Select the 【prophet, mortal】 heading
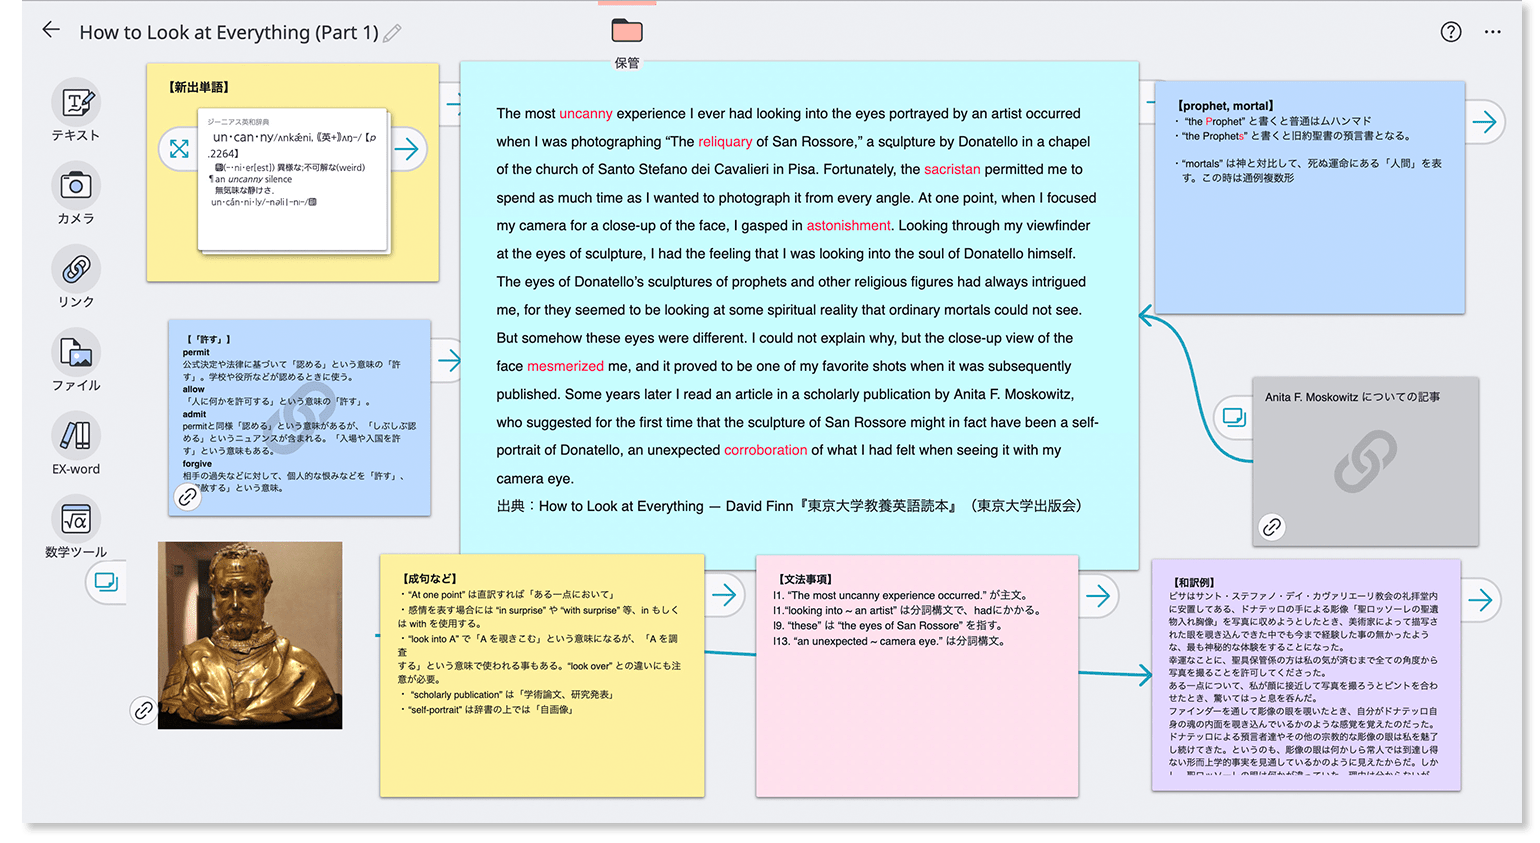 point(1226,105)
